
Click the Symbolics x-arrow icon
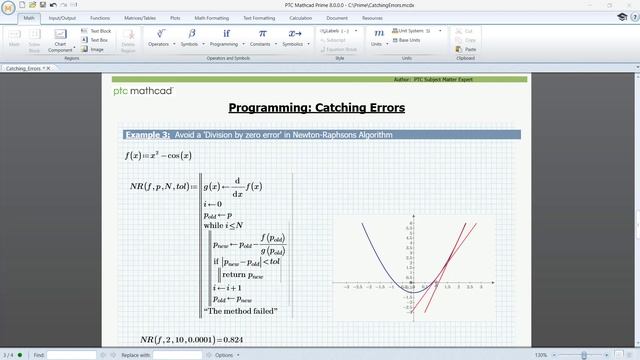click(x=295, y=33)
